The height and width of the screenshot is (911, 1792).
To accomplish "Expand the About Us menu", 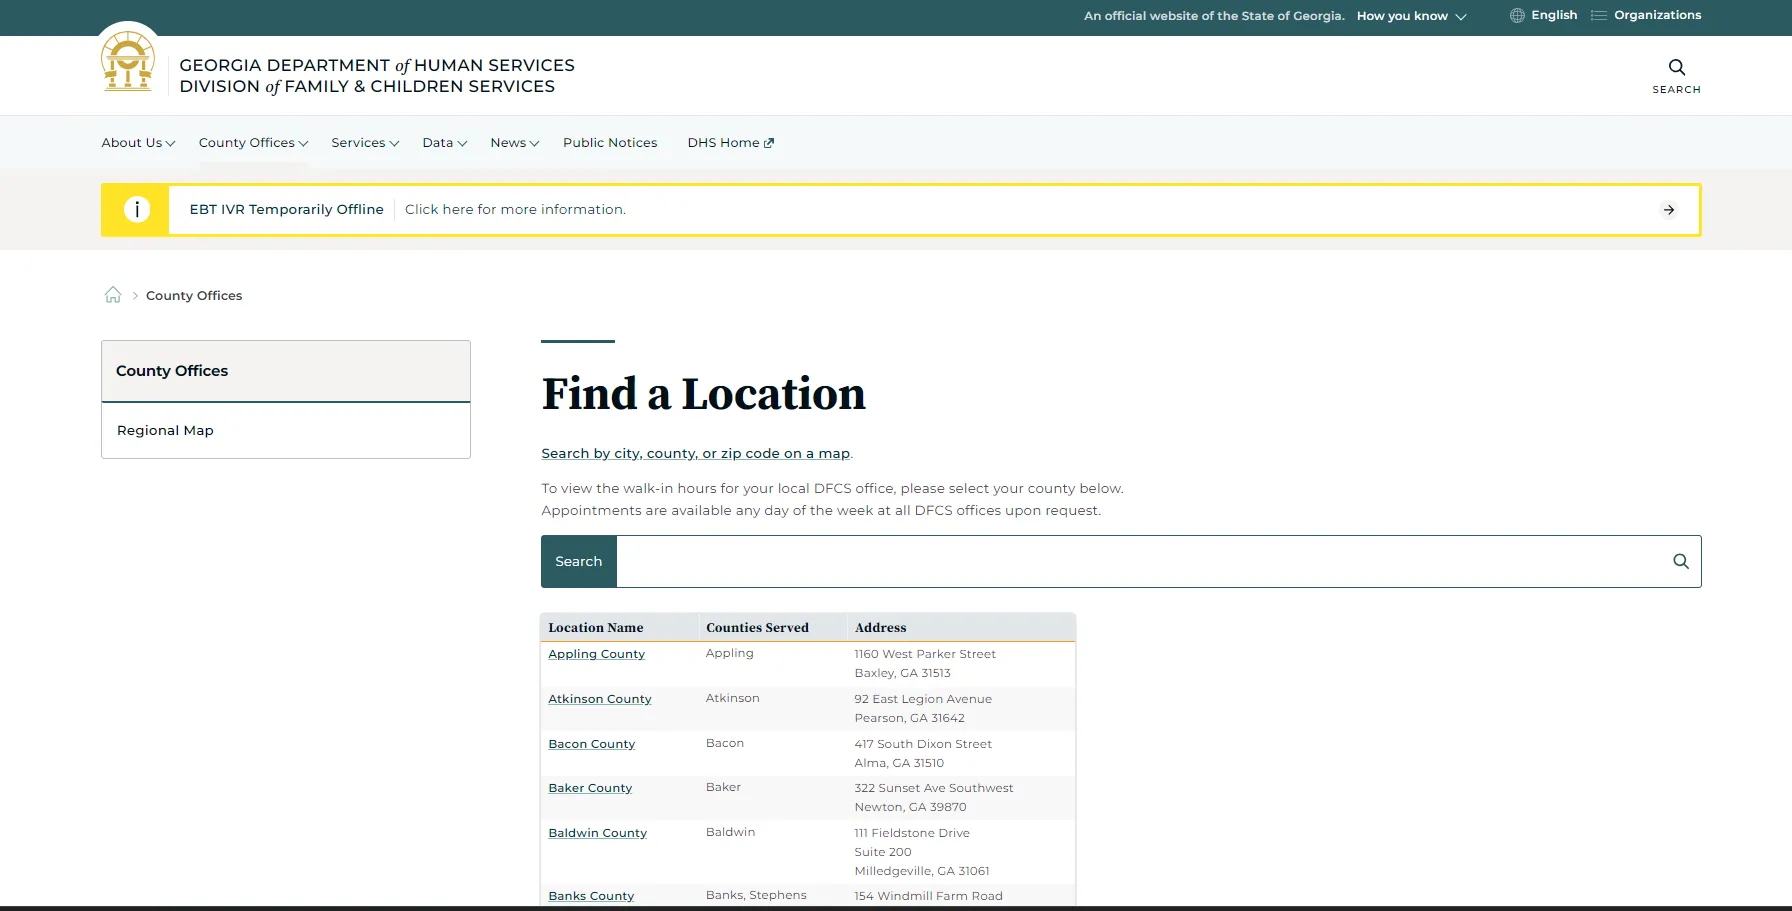I will (x=138, y=143).
